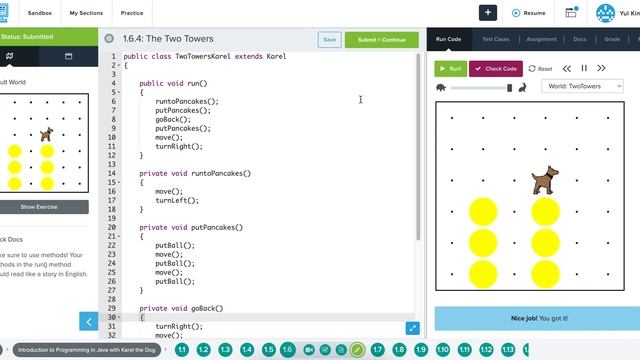640x360 pixels.
Task: Click the Check Code button
Action: (x=496, y=69)
